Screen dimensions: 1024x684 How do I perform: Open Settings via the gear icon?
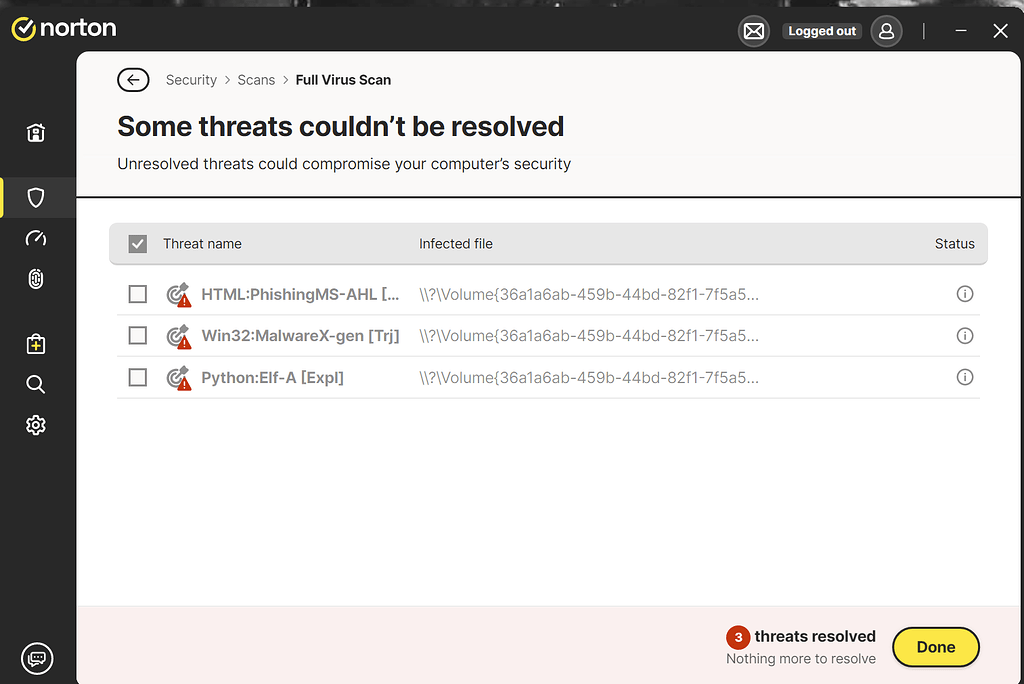(x=36, y=424)
